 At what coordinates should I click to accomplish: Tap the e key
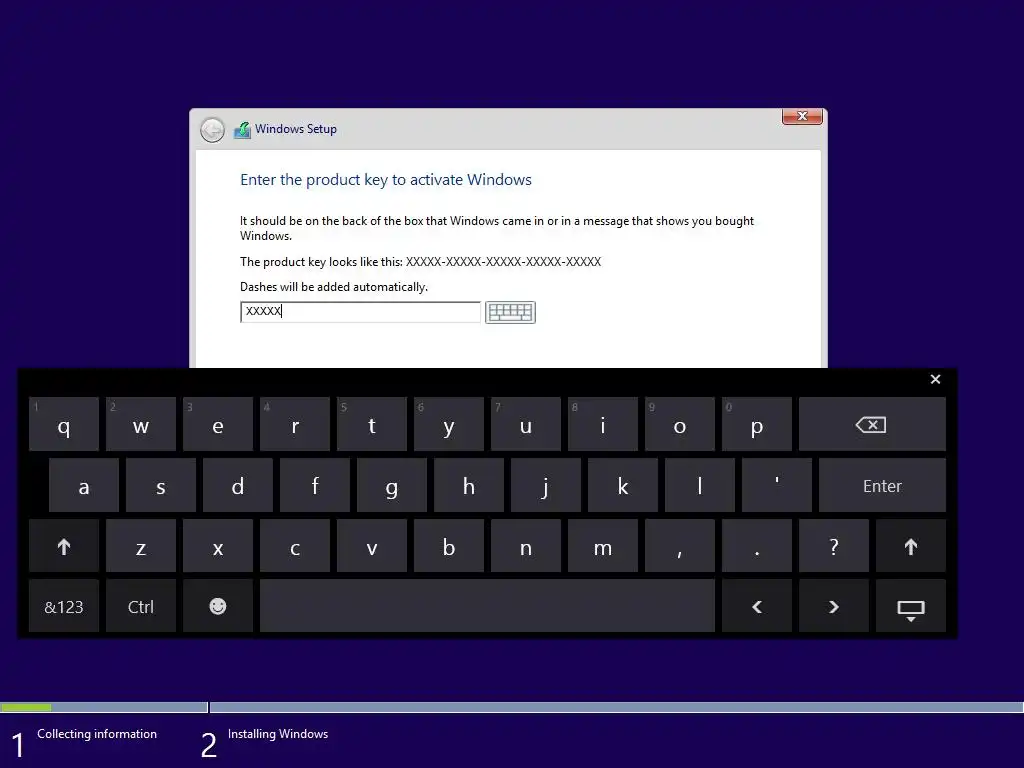coord(217,424)
